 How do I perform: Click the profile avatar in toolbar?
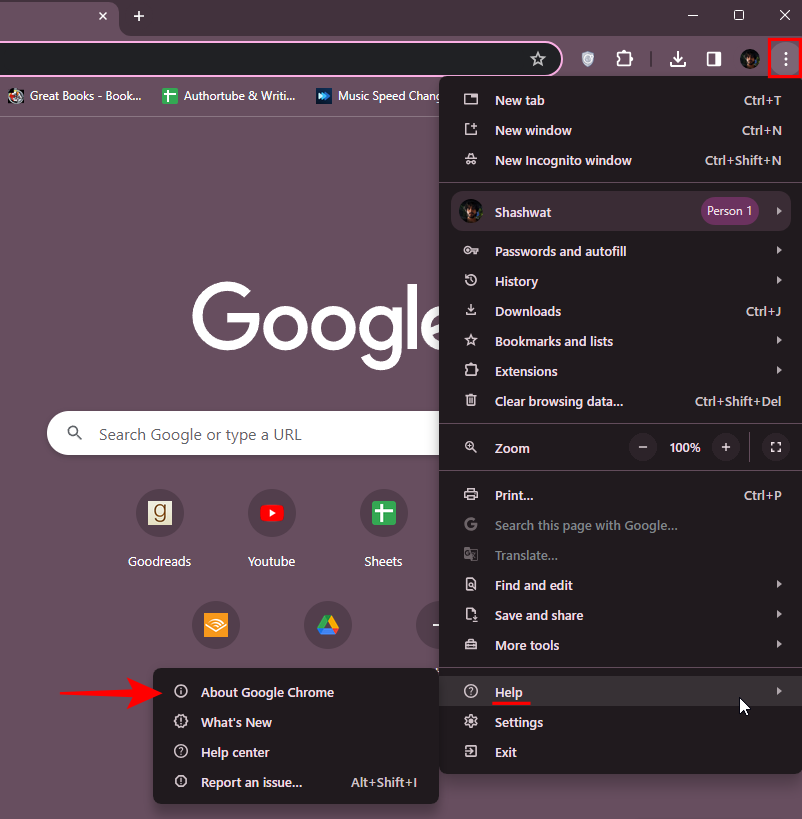pyautogui.click(x=750, y=59)
